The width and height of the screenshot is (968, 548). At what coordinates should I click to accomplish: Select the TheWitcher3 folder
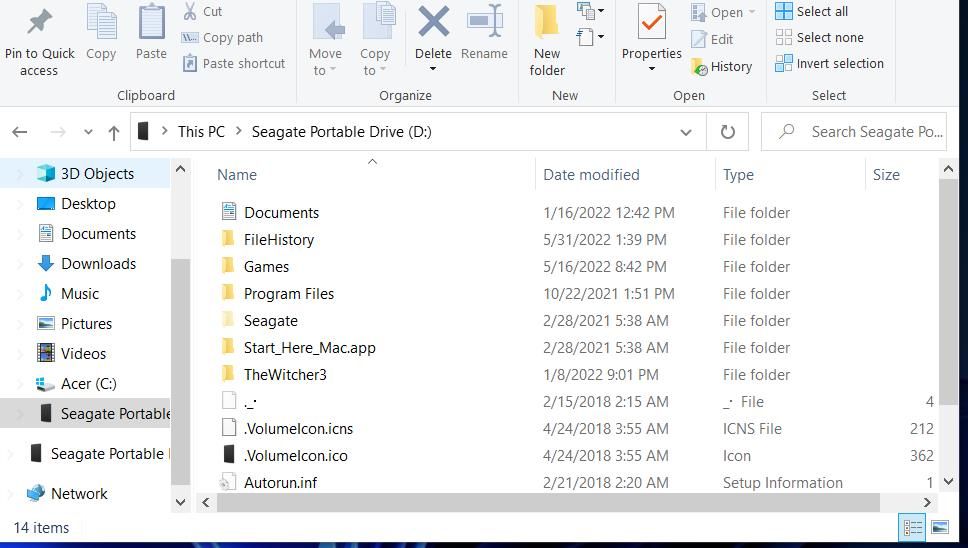point(285,375)
